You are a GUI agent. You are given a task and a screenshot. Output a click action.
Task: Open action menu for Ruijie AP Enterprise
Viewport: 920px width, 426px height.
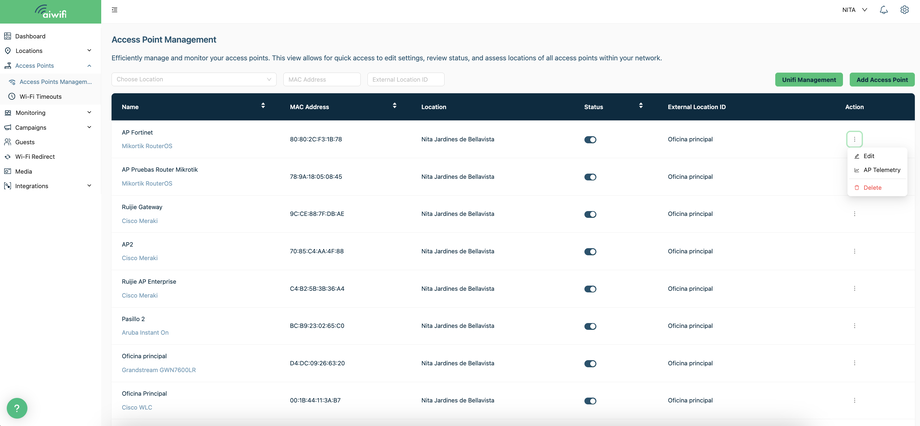pyautogui.click(x=854, y=289)
